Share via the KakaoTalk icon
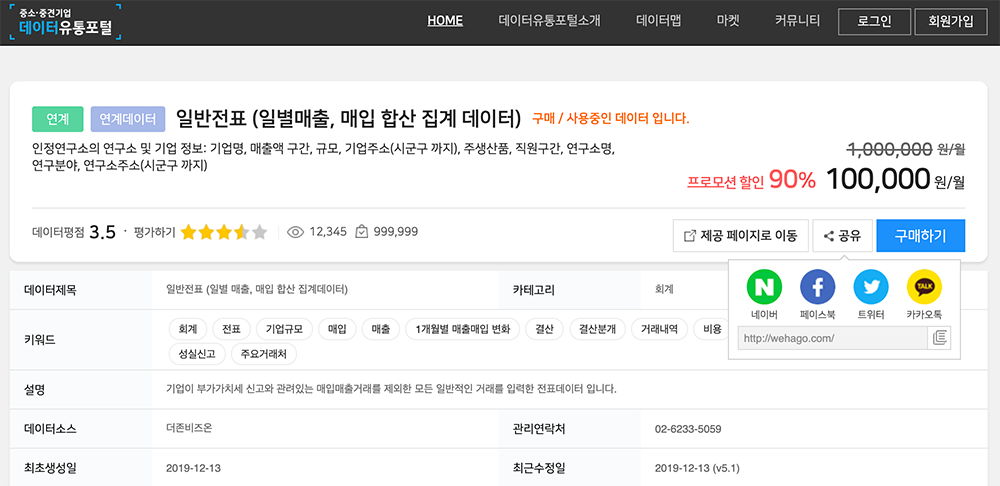The width and height of the screenshot is (1000, 486). [924, 288]
